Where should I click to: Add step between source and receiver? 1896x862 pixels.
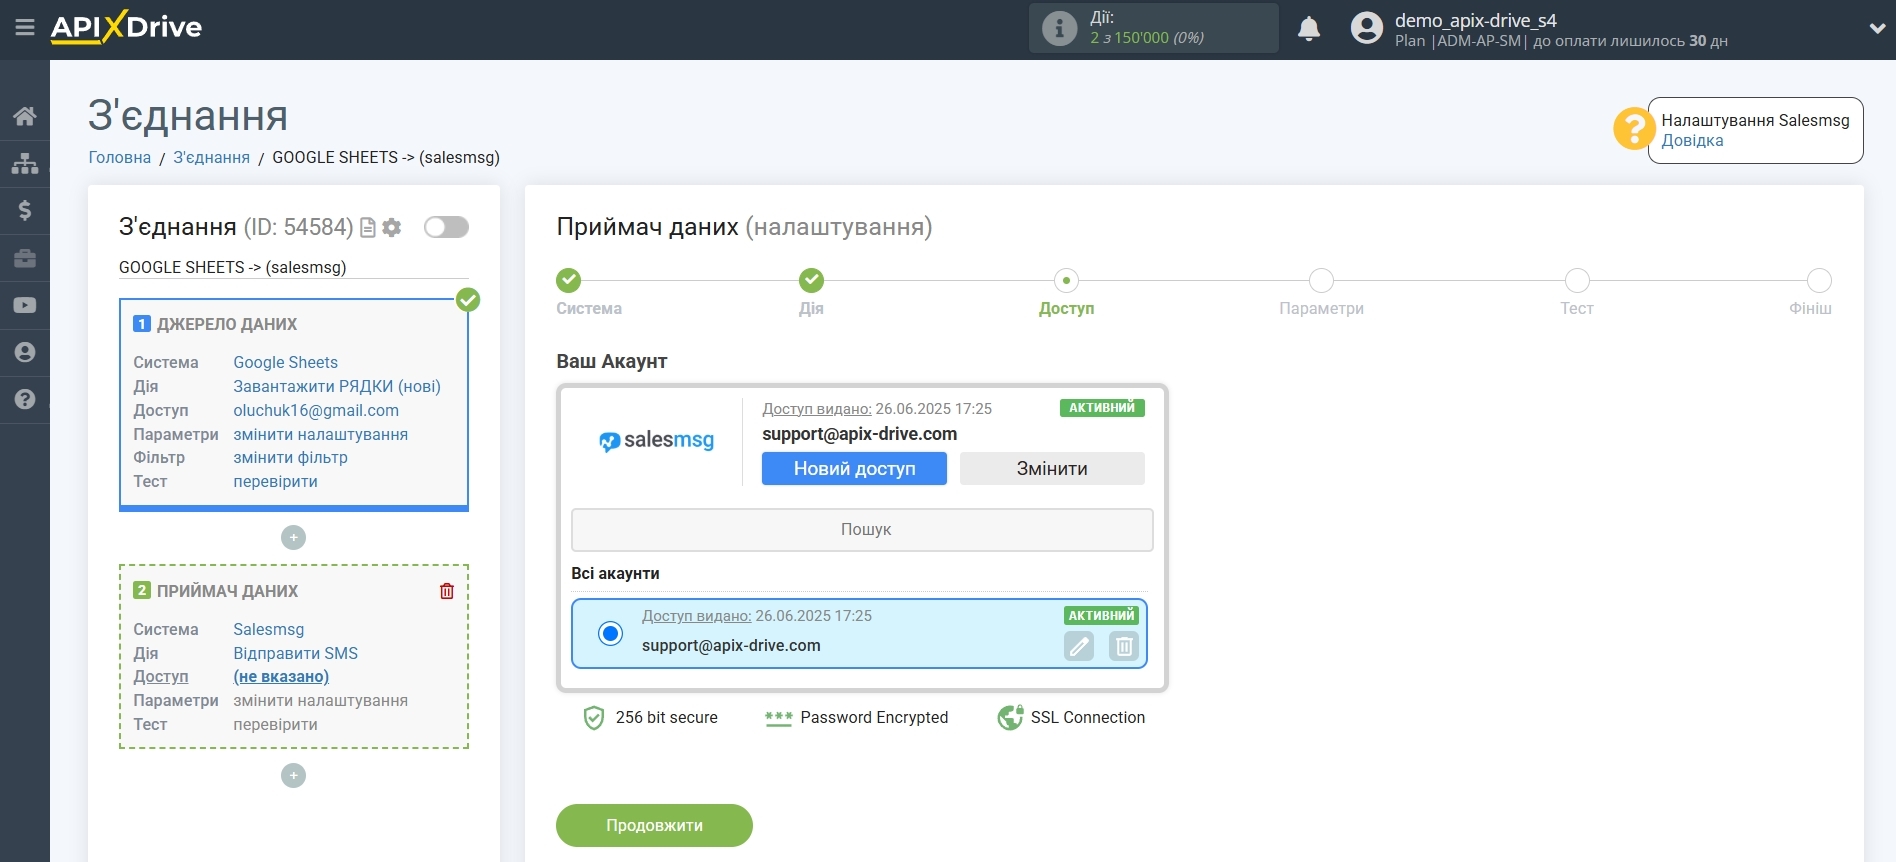[293, 538]
